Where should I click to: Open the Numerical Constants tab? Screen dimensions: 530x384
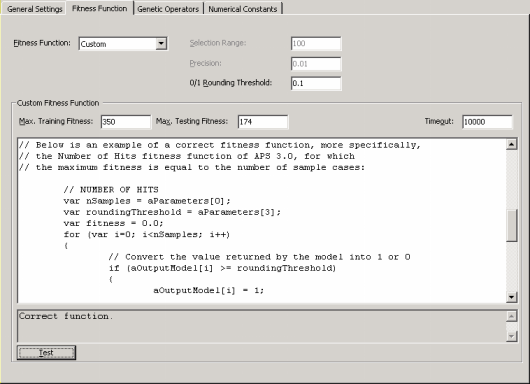point(242,9)
